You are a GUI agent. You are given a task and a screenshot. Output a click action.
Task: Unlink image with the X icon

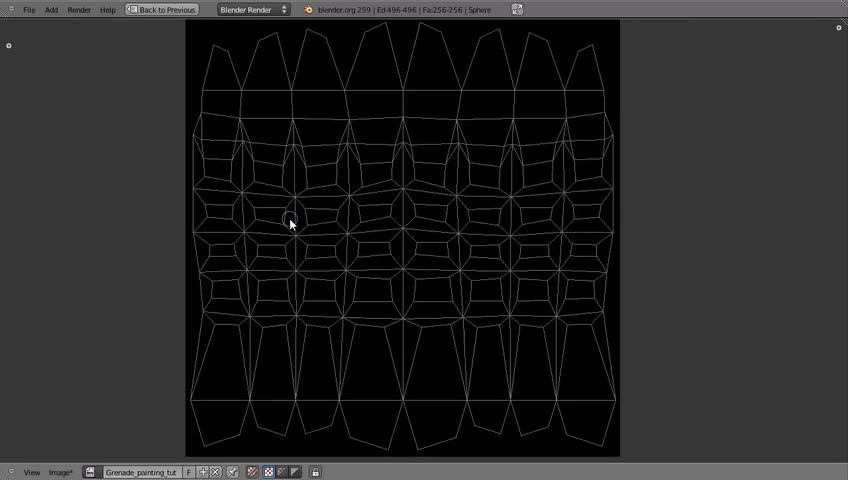coord(215,472)
